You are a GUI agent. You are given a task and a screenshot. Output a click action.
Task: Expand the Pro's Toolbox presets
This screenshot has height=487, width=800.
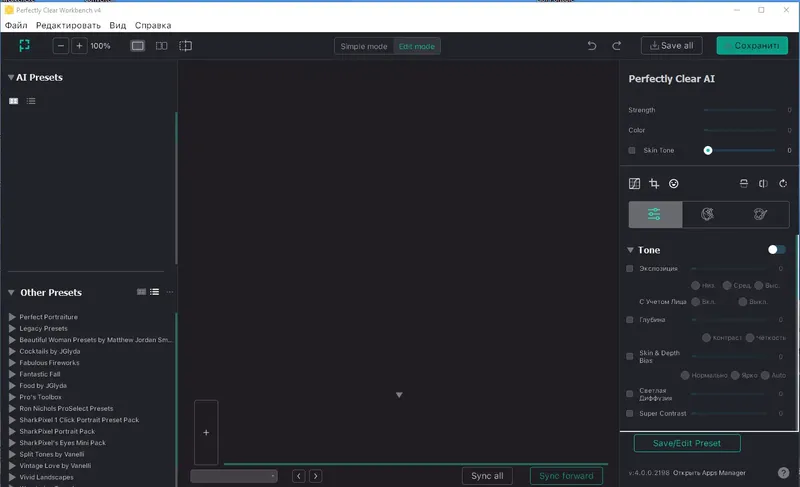12,397
